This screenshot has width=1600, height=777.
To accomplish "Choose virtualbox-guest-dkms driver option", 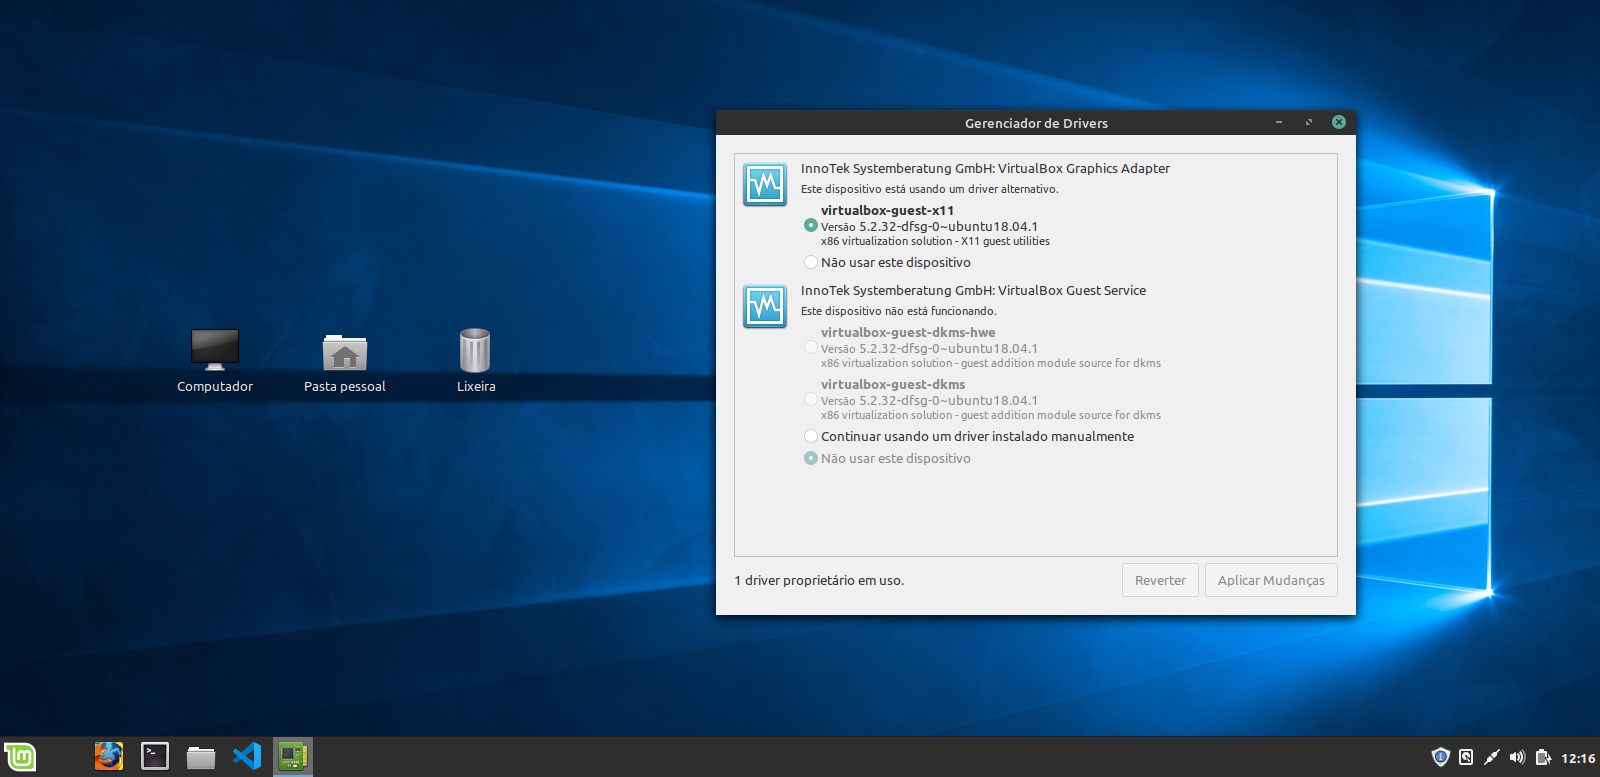I will coord(811,399).
